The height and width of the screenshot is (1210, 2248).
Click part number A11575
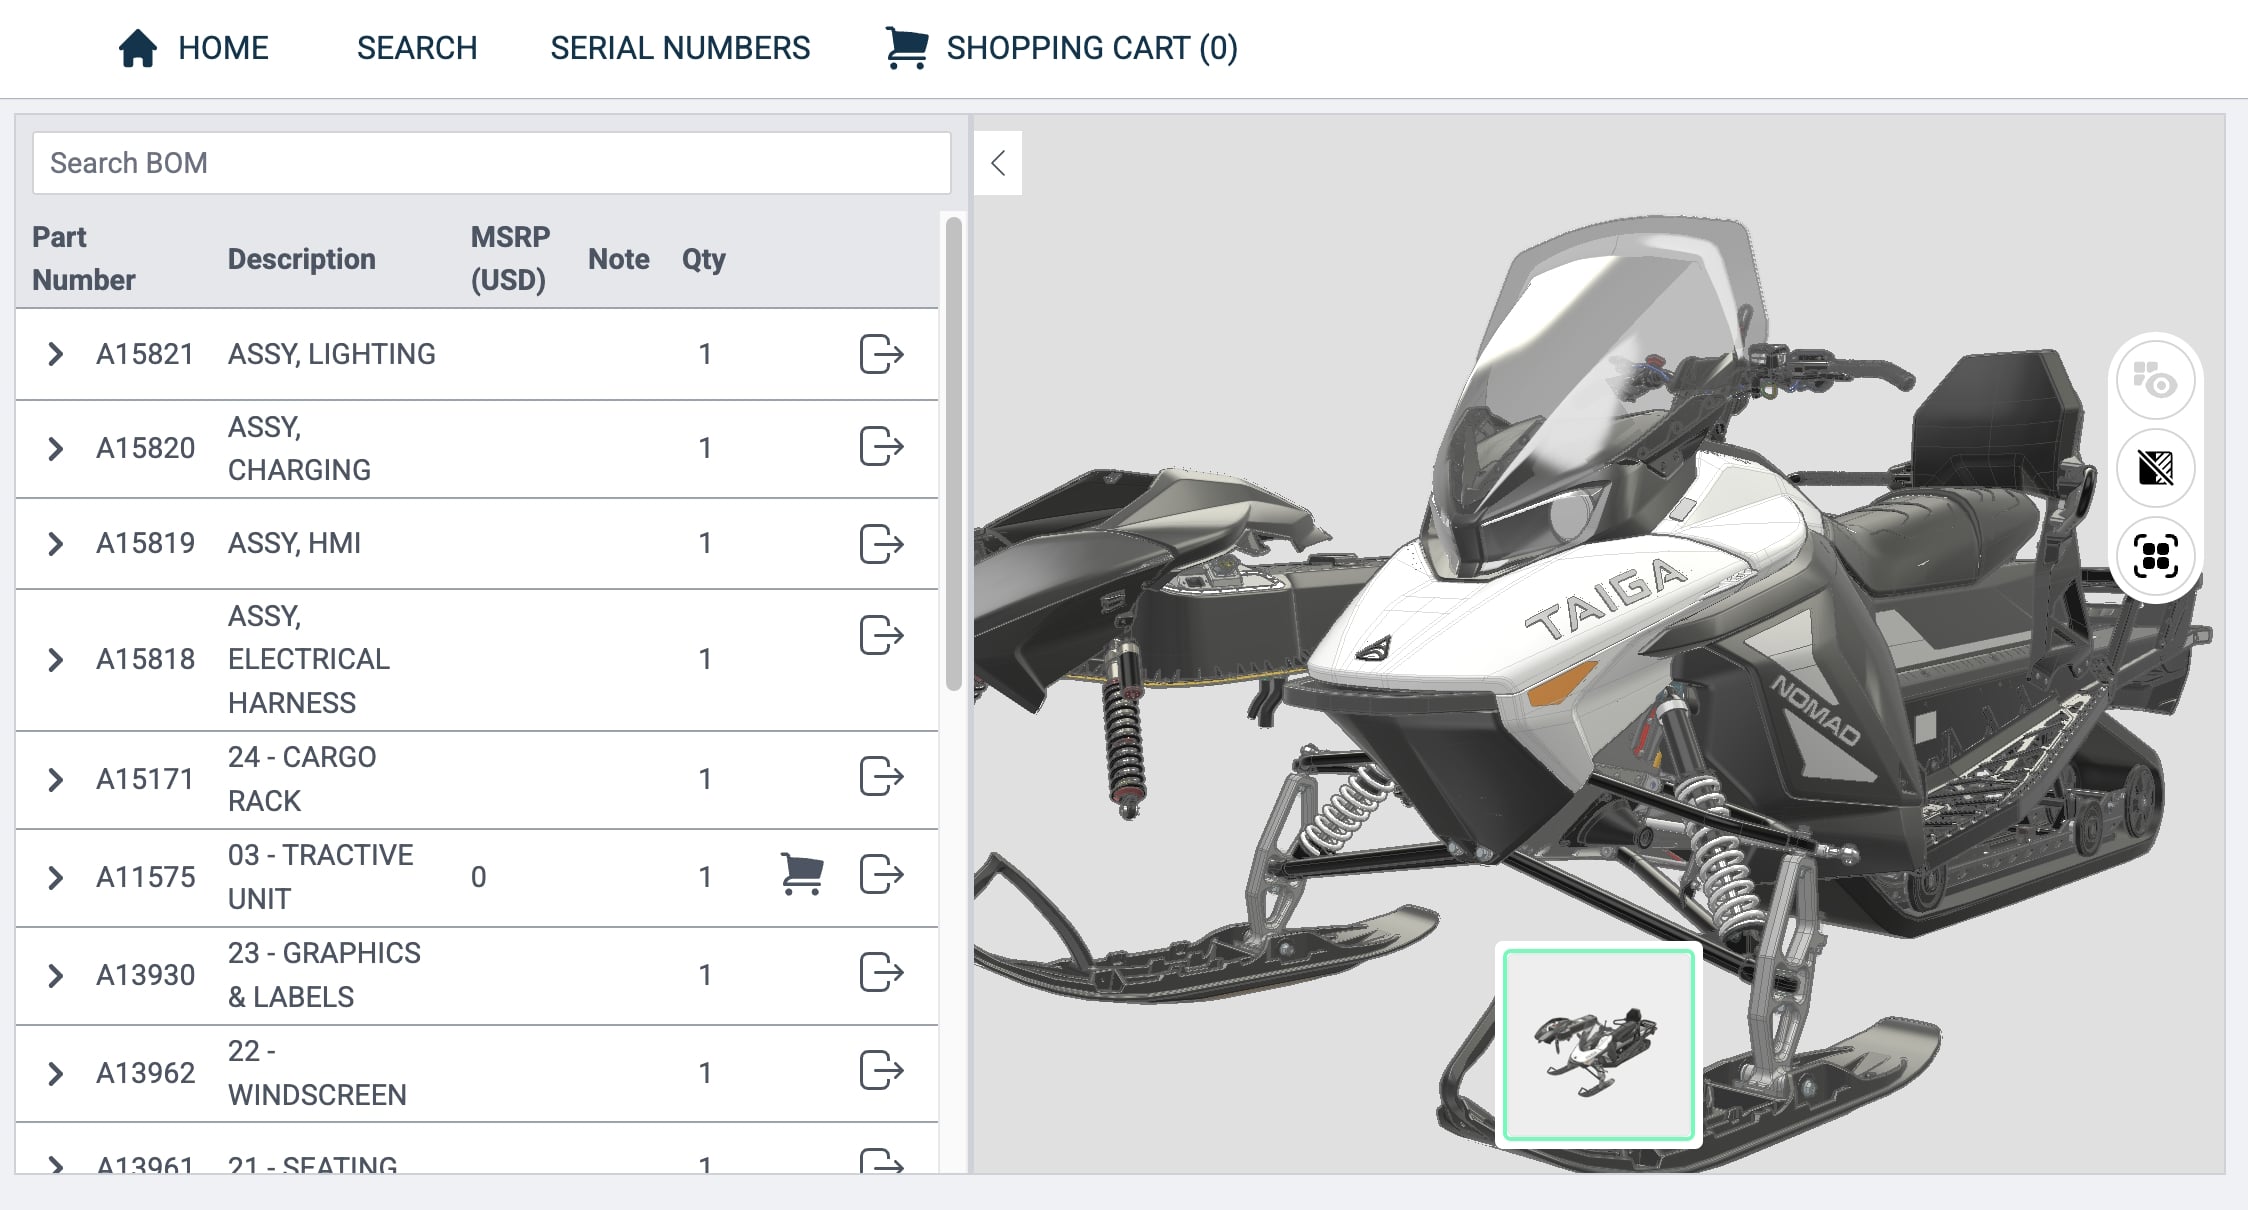(x=145, y=877)
